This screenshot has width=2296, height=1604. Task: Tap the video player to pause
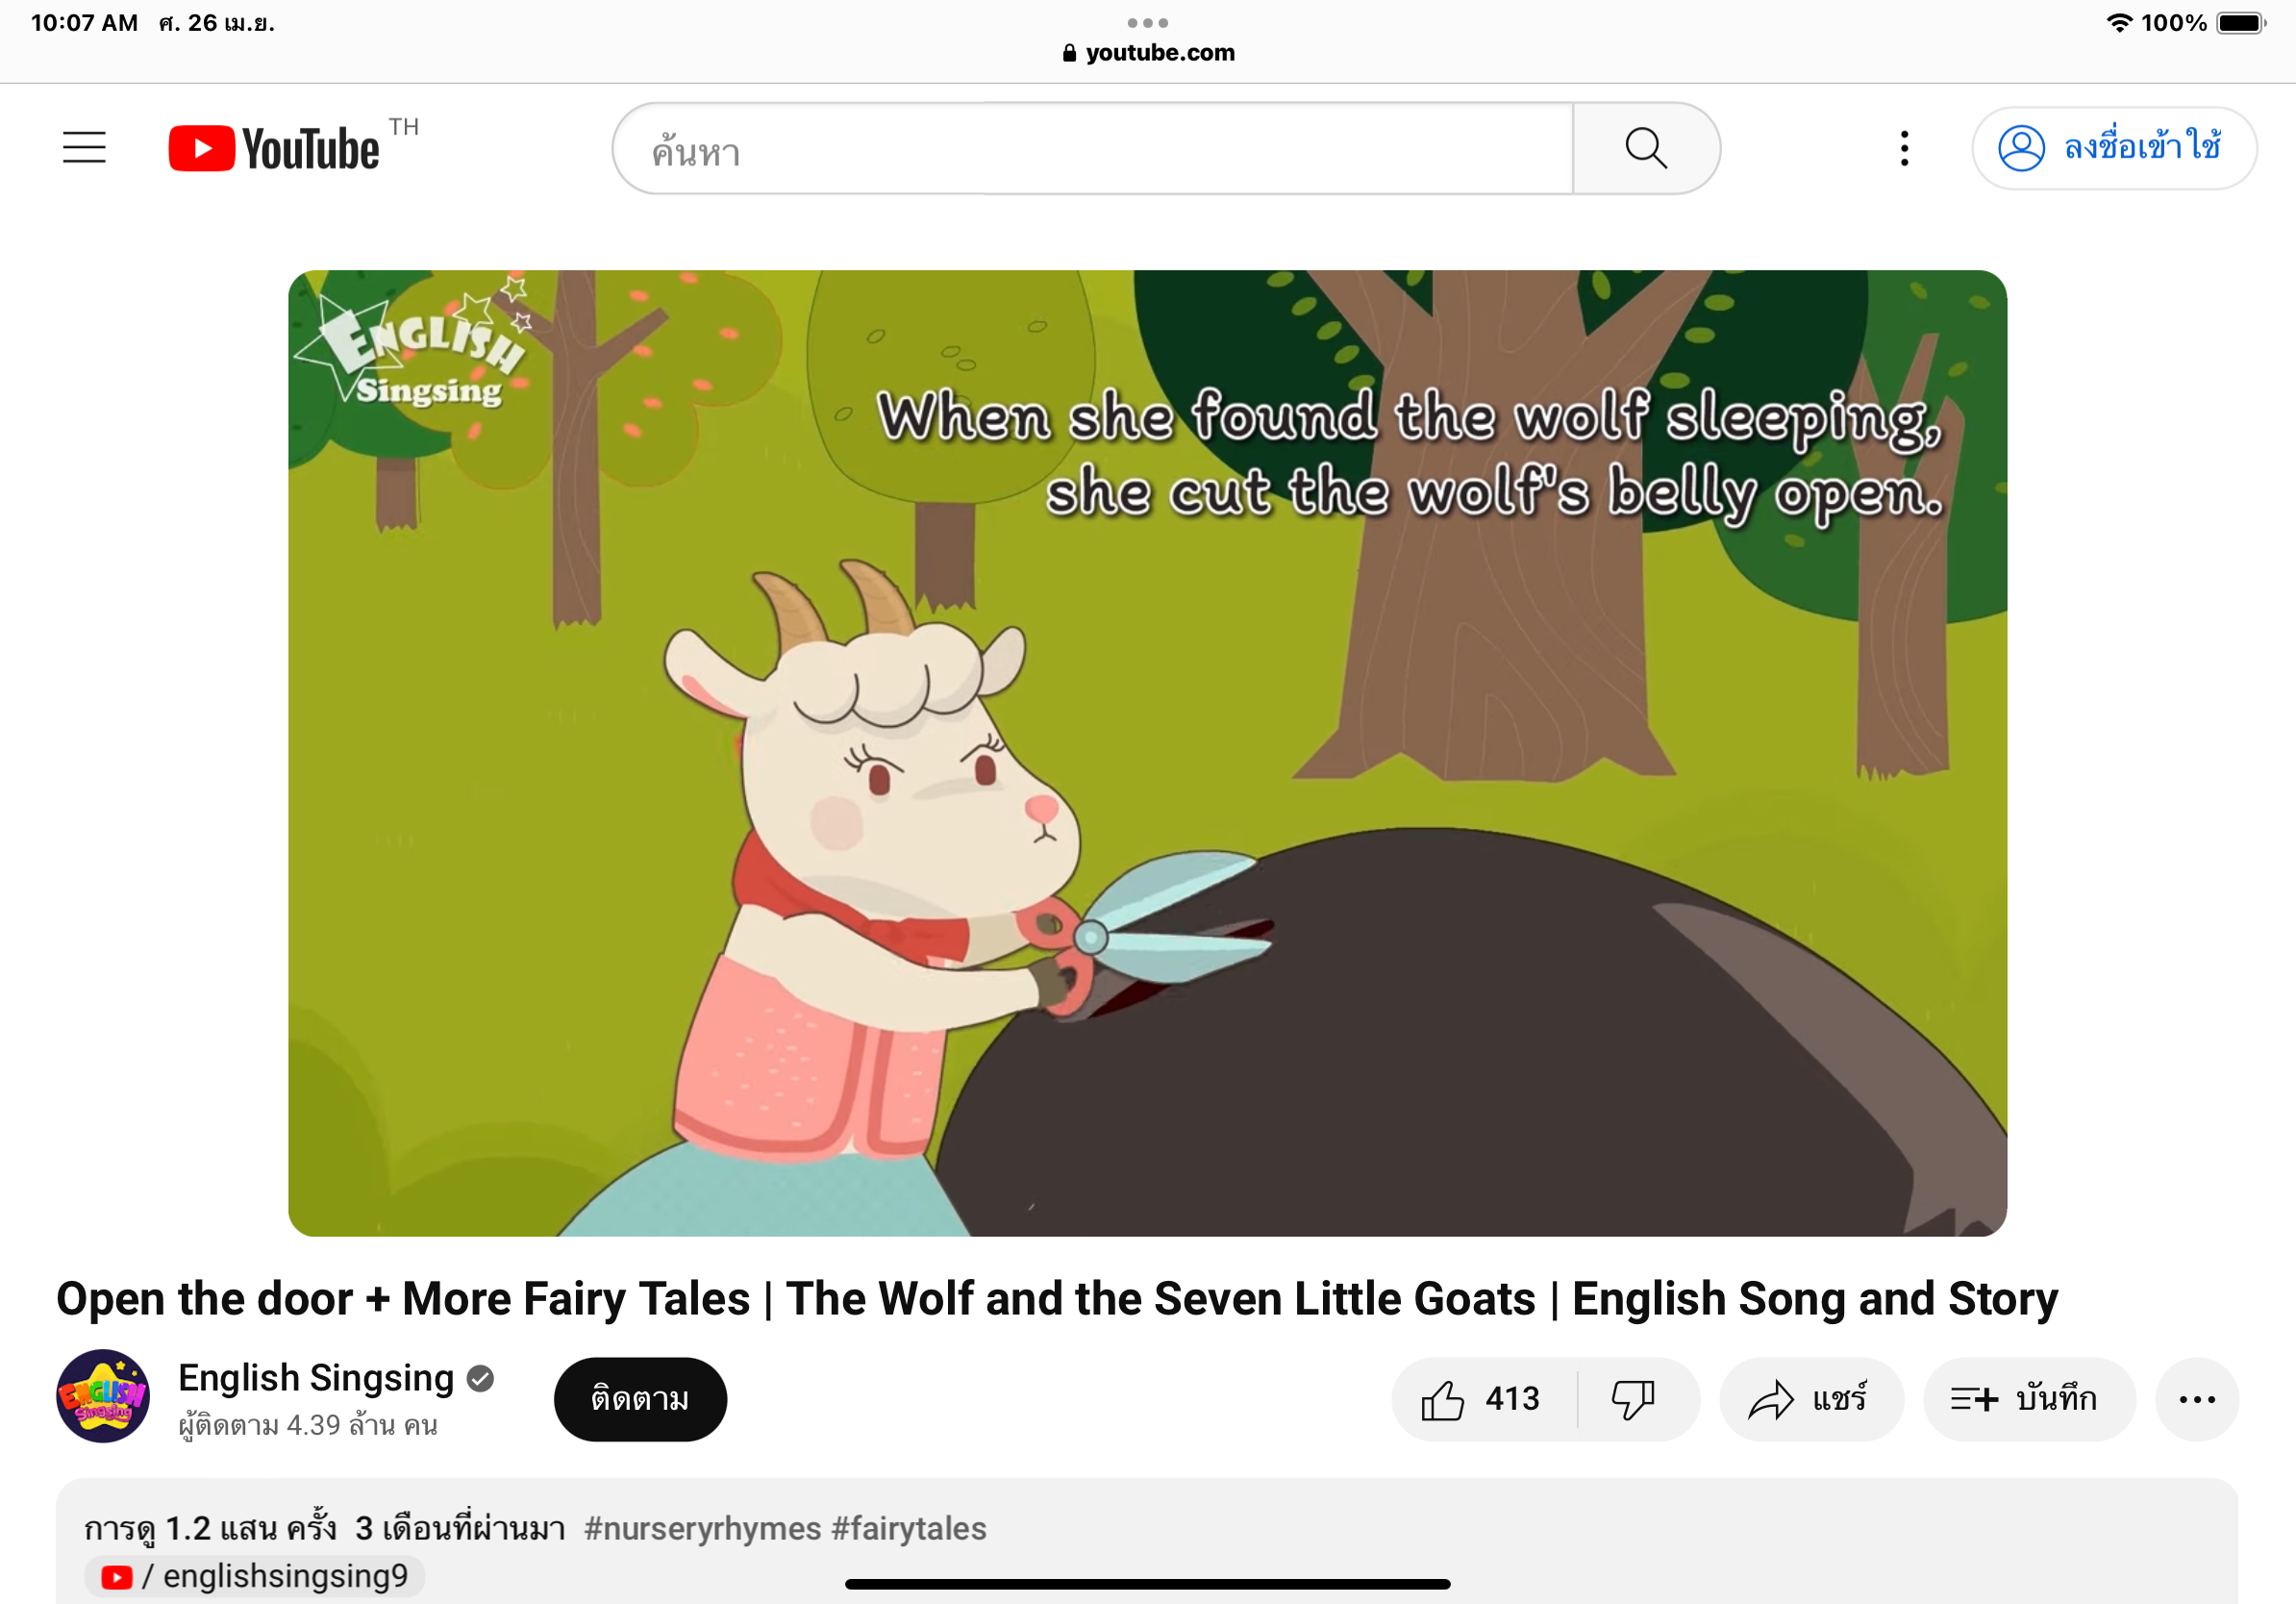(x=1146, y=752)
